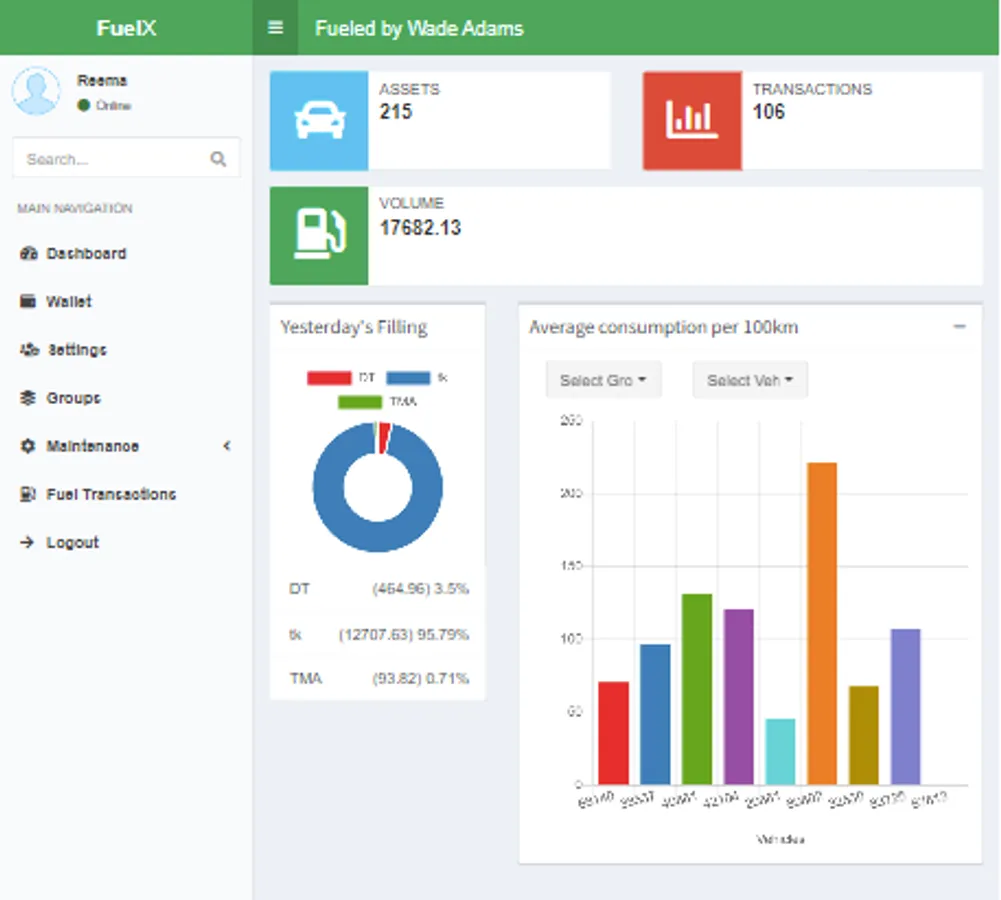The height and width of the screenshot is (900, 1001).
Task: Click the purple bar in chart
Action: tap(739, 697)
